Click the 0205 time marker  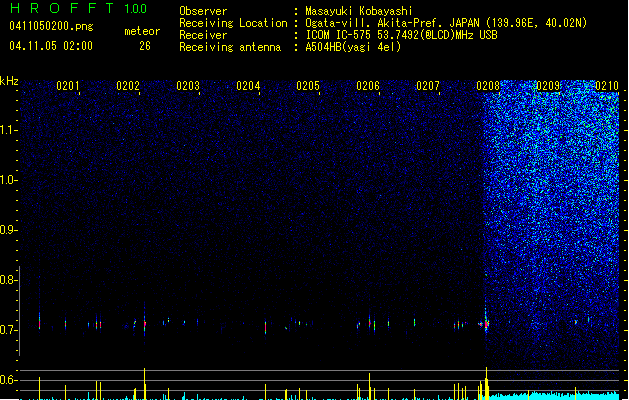pyautogui.click(x=308, y=85)
